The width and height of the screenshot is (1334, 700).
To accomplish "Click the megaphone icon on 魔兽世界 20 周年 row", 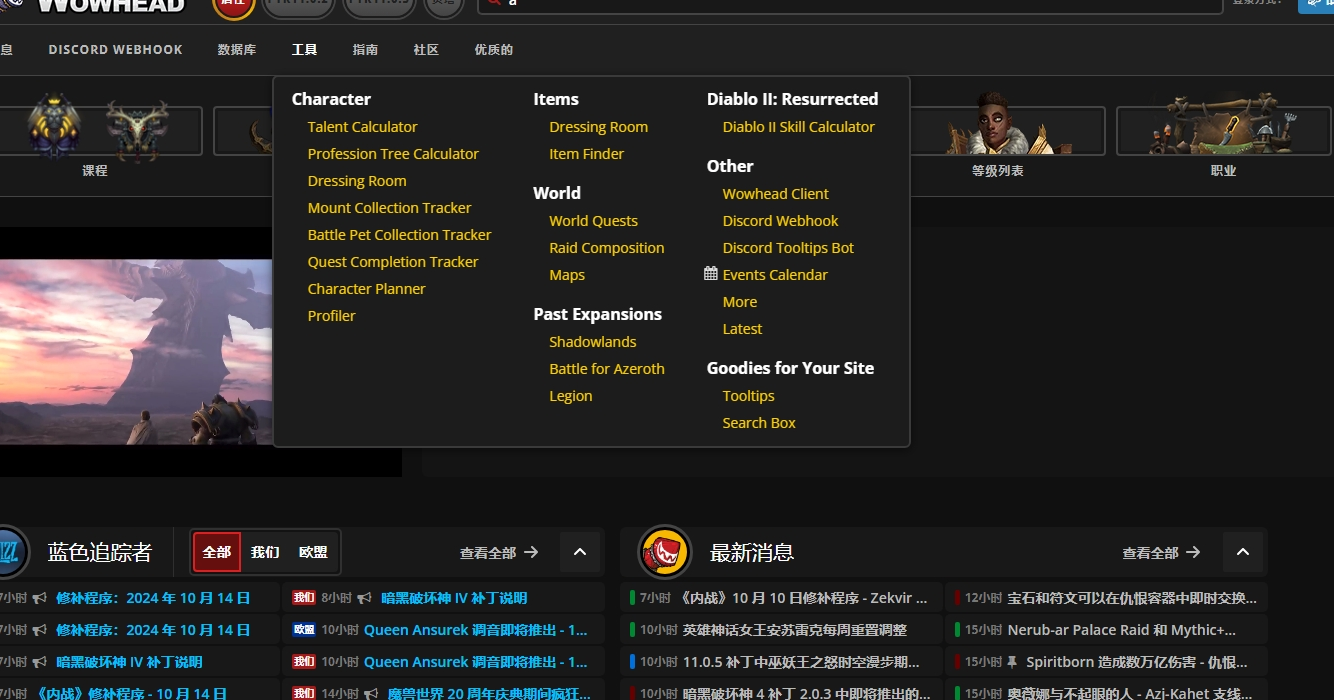I will click(372, 694).
